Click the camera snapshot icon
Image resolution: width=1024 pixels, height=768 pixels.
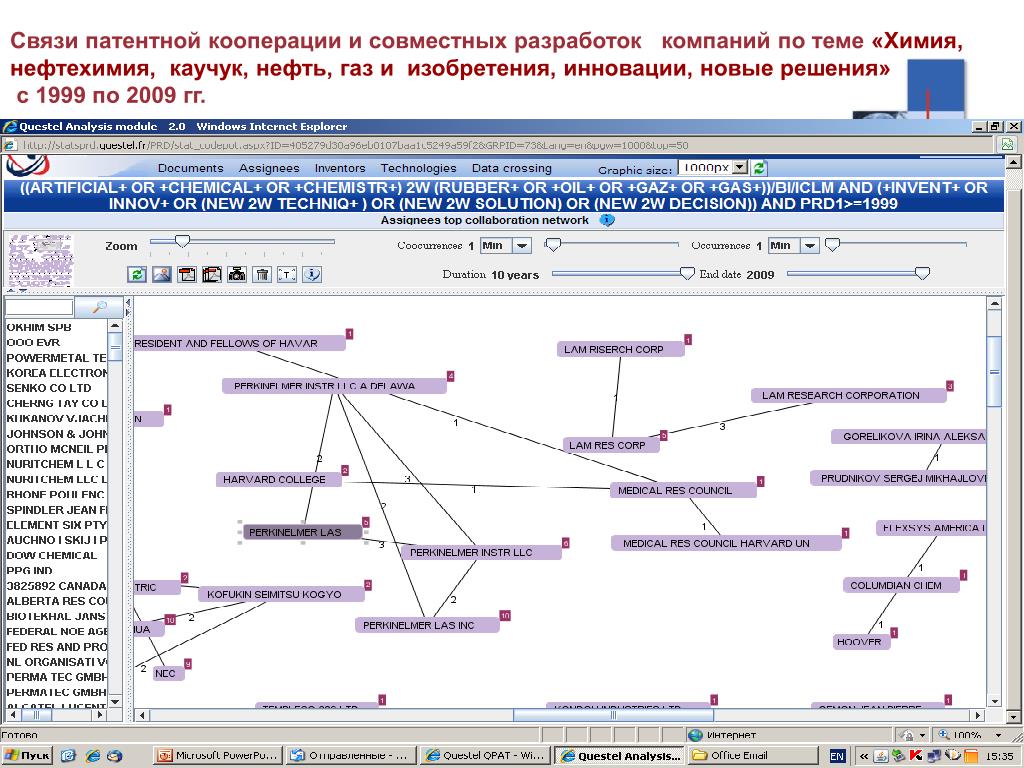237,274
